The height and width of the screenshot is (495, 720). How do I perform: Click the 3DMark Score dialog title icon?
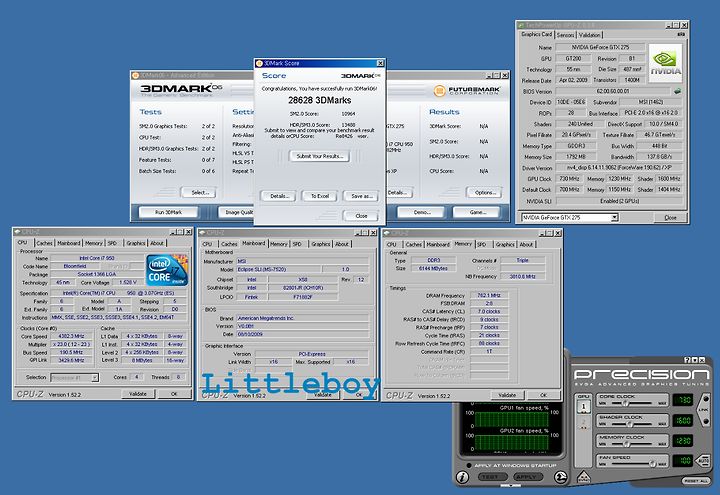(x=259, y=63)
